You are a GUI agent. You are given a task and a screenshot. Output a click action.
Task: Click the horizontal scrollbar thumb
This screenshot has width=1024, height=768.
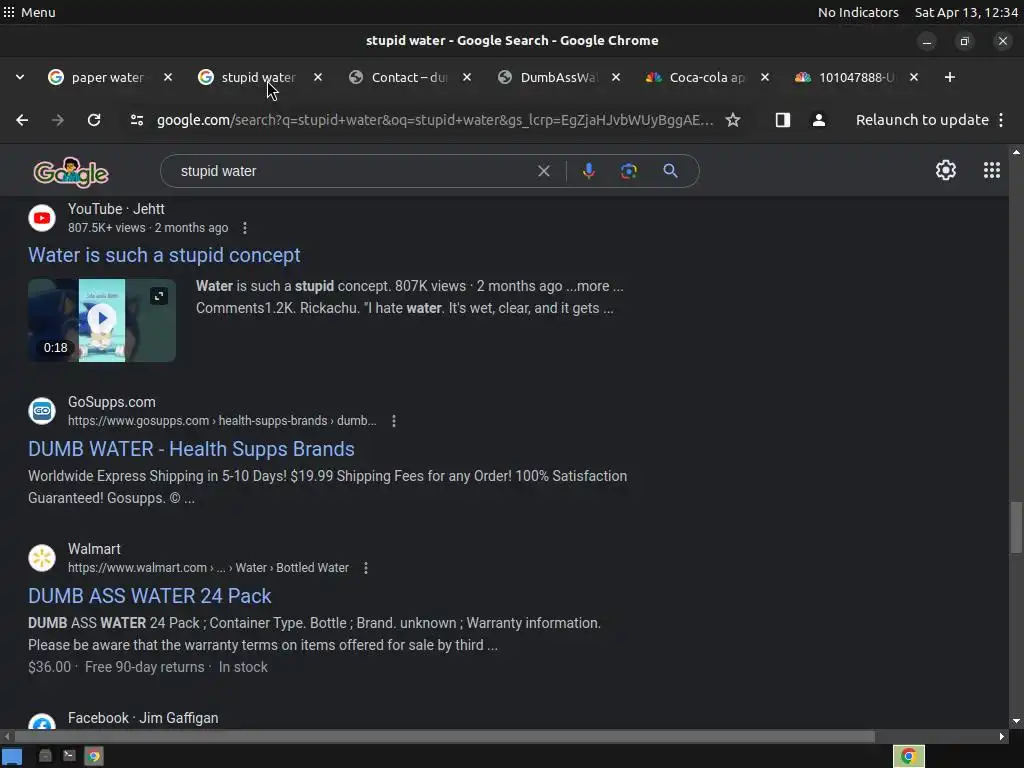(x=443, y=736)
